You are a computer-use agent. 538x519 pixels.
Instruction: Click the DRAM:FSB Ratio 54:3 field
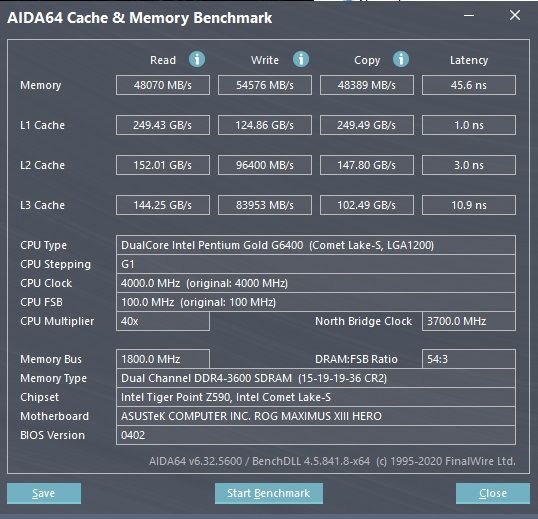[x=469, y=359]
